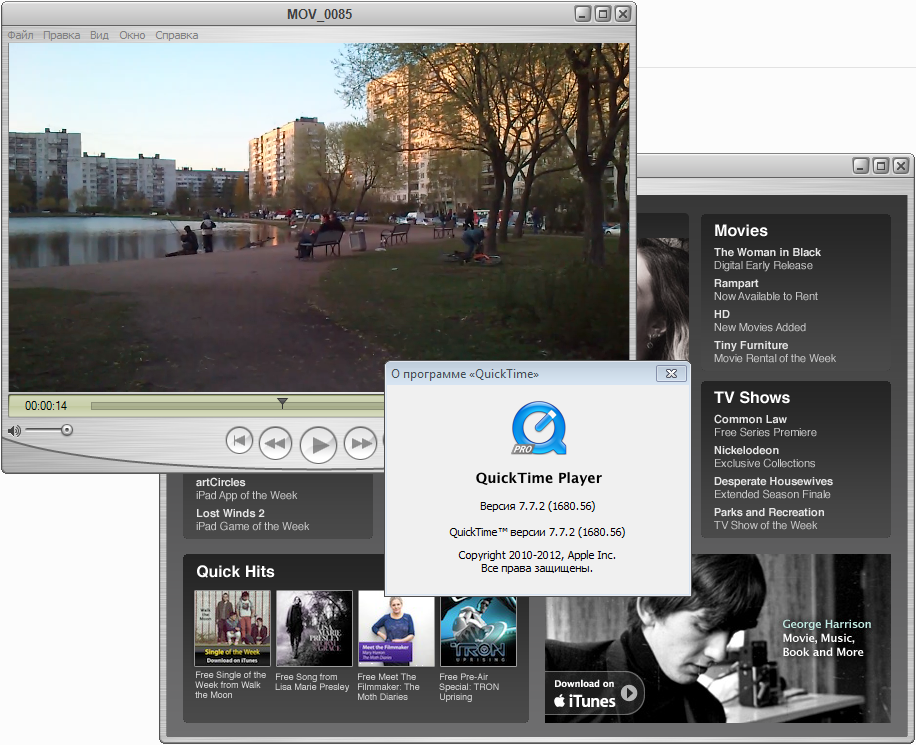The height and width of the screenshot is (745, 916).
Task: Click the 00:00:14 time display
Action: click(x=46, y=406)
